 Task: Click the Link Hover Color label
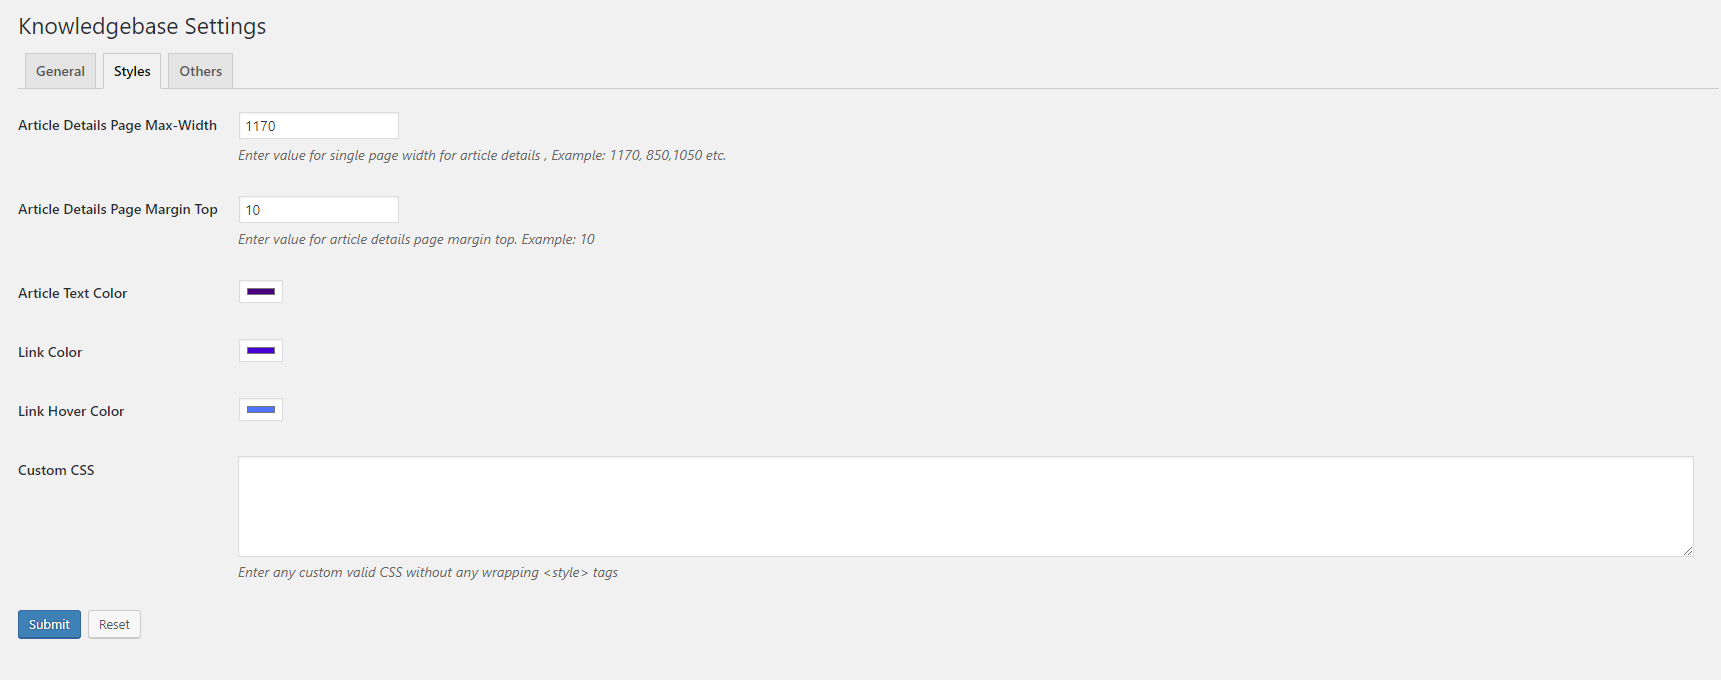[x=71, y=411]
